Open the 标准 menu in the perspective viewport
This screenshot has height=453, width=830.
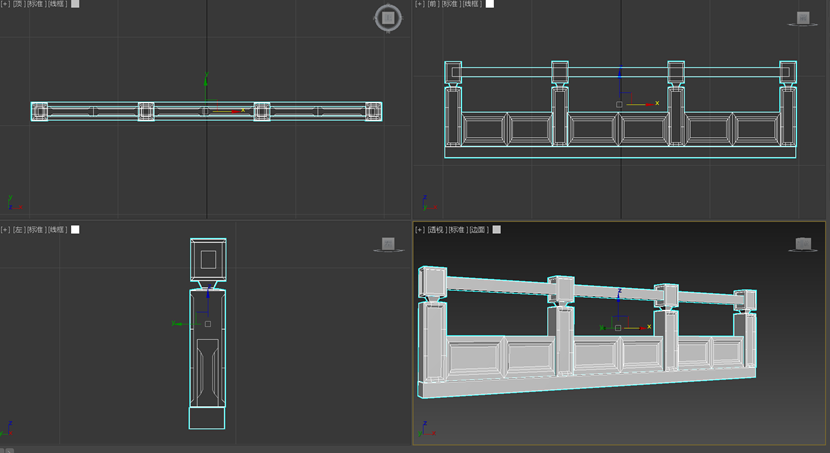coord(456,230)
